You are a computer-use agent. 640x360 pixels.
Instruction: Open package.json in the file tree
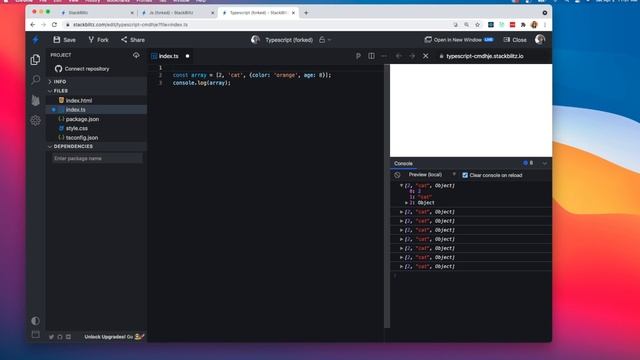(82, 119)
